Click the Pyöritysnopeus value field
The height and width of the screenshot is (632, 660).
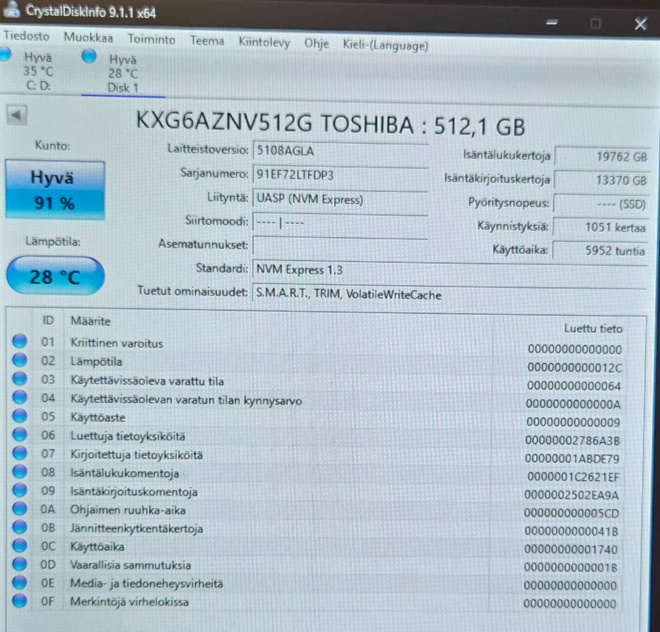[601, 204]
